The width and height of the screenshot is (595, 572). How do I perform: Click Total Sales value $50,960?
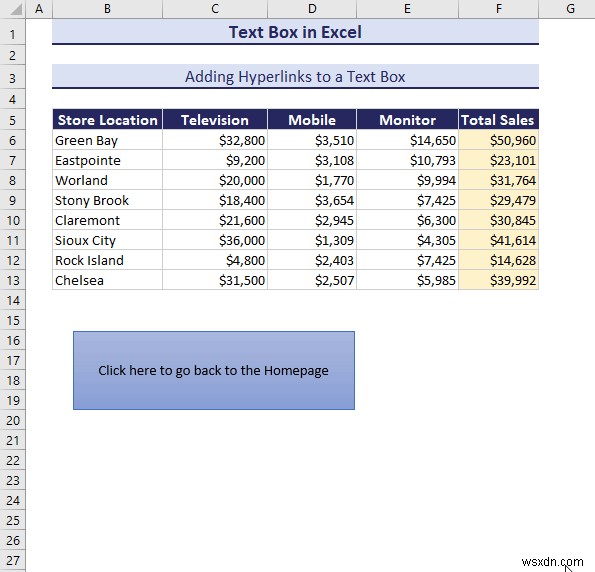pyautogui.click(x=499, y=140)
